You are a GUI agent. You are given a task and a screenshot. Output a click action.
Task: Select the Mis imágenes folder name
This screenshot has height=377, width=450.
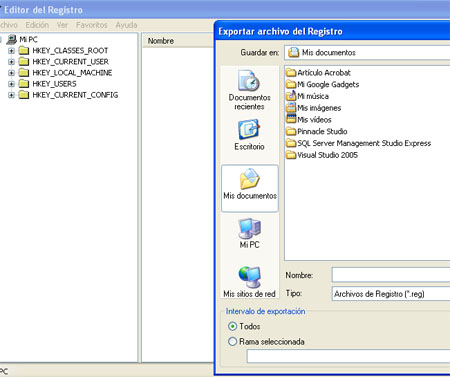point(319,108)
